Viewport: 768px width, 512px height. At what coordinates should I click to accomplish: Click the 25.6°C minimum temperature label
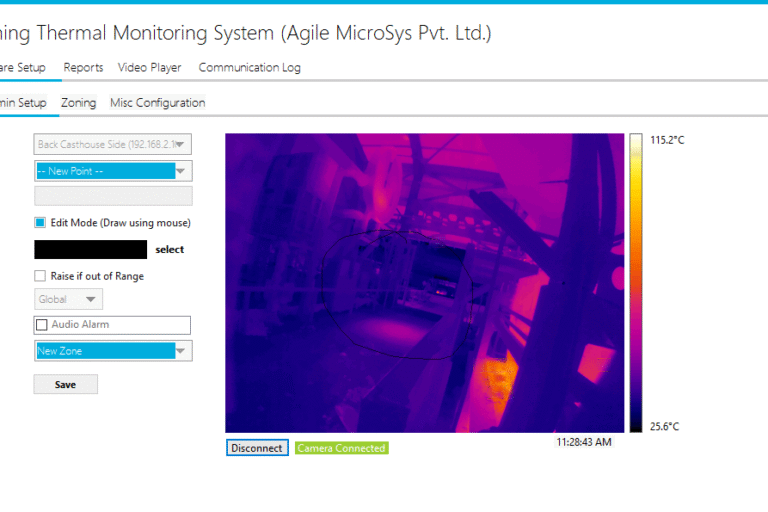pos(665,426)
